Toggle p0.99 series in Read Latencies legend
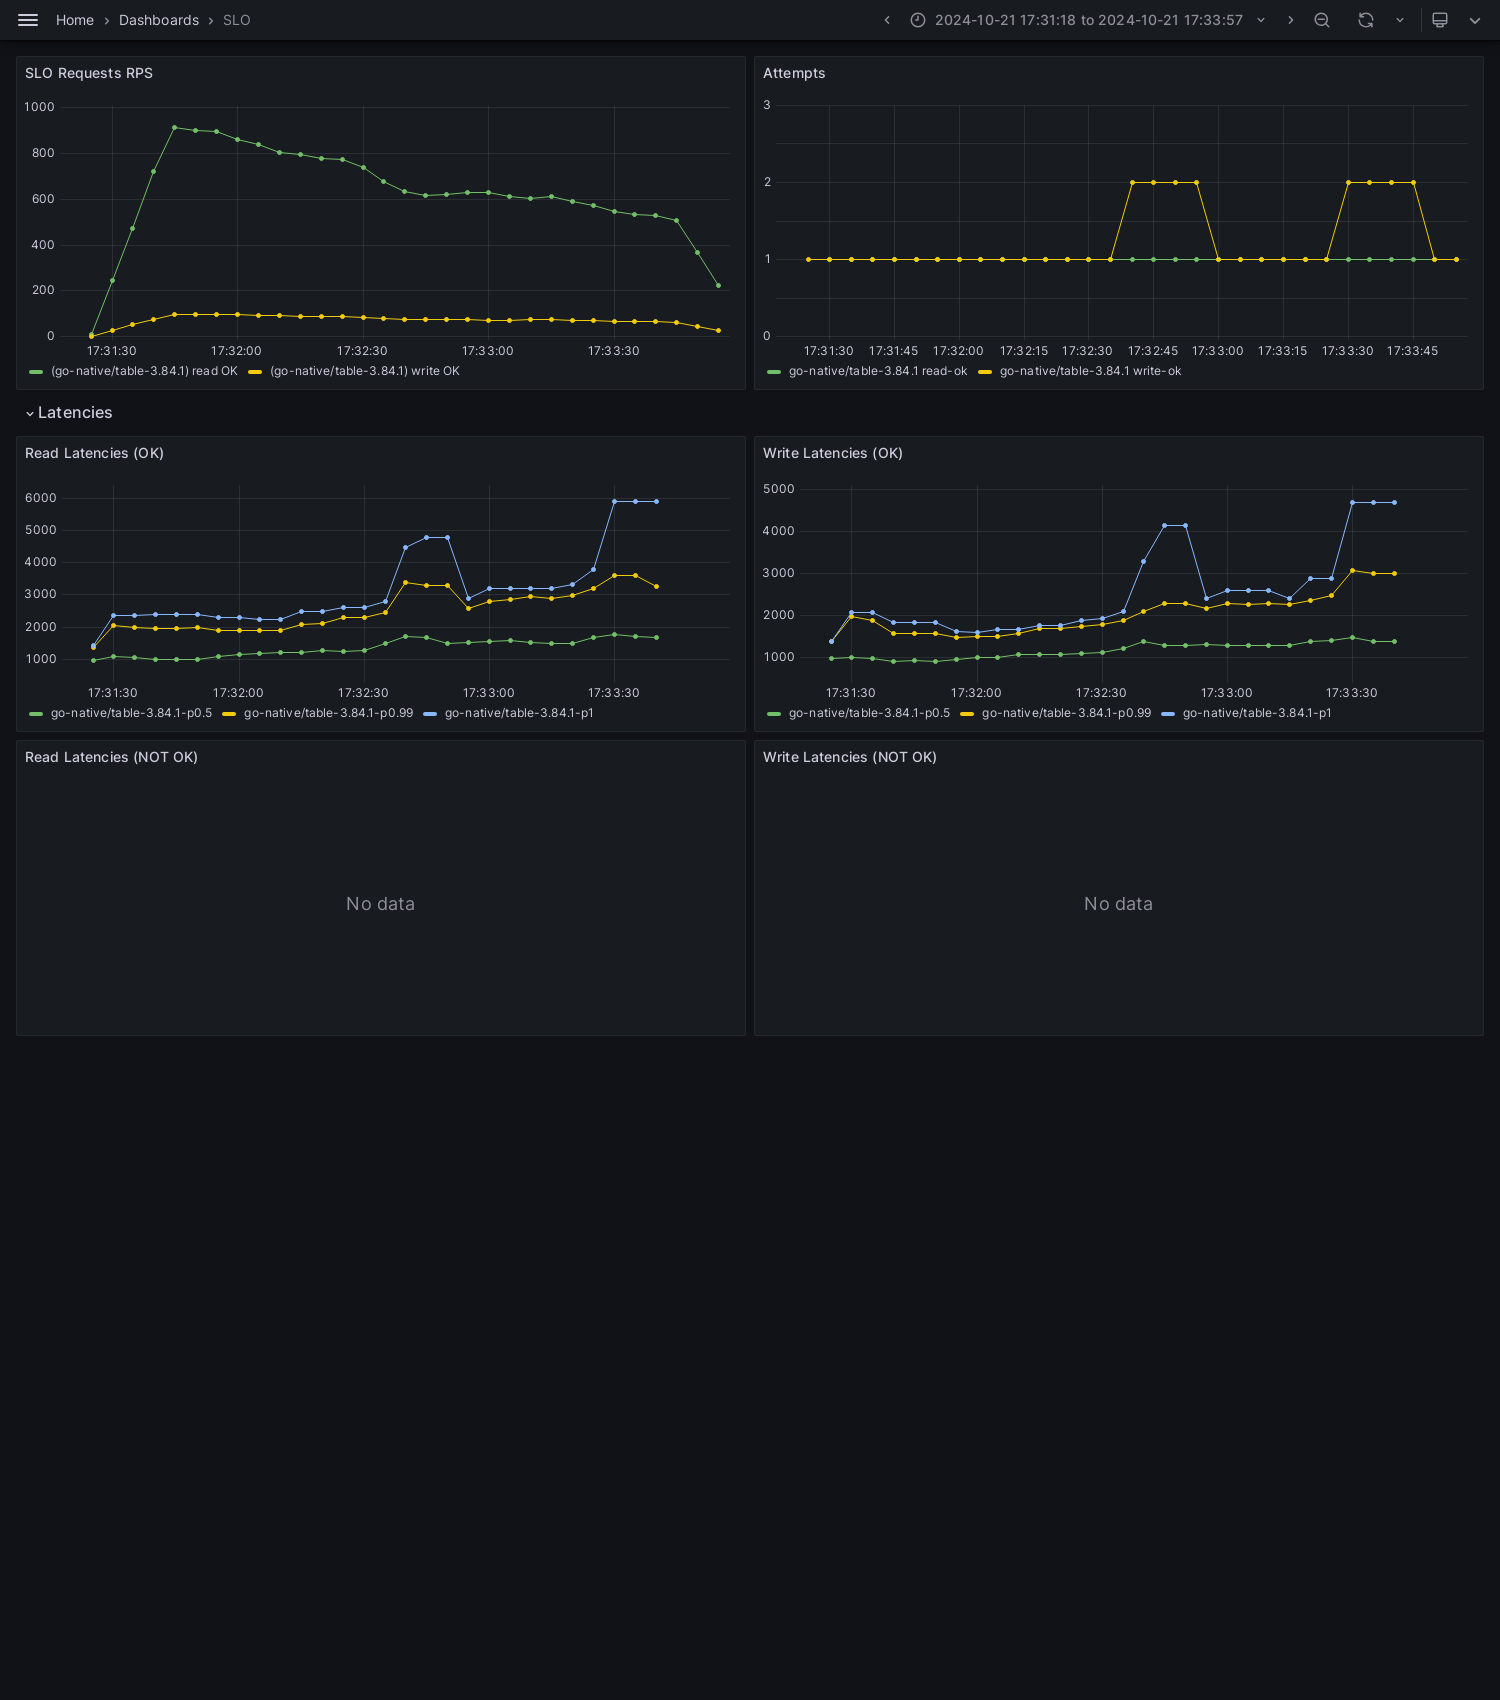Screen dimensions: 1500x1700 [328, 713]
